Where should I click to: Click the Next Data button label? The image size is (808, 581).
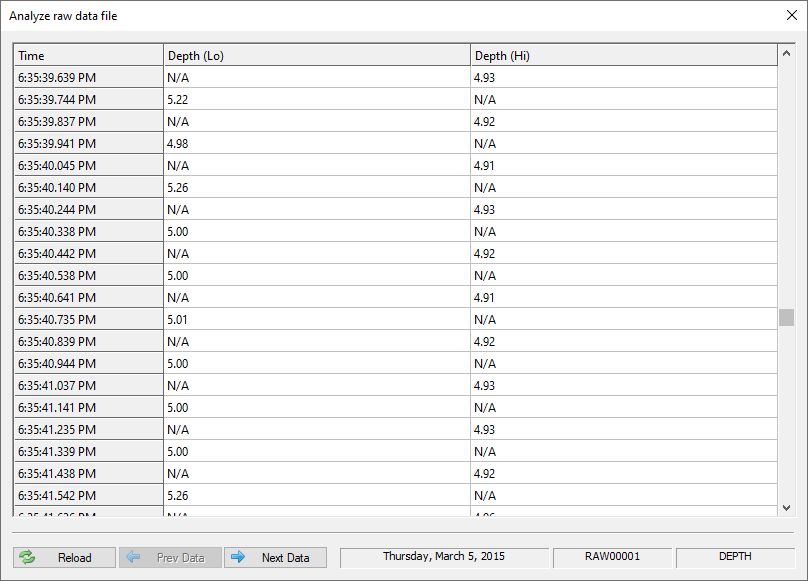click(285, 558)
